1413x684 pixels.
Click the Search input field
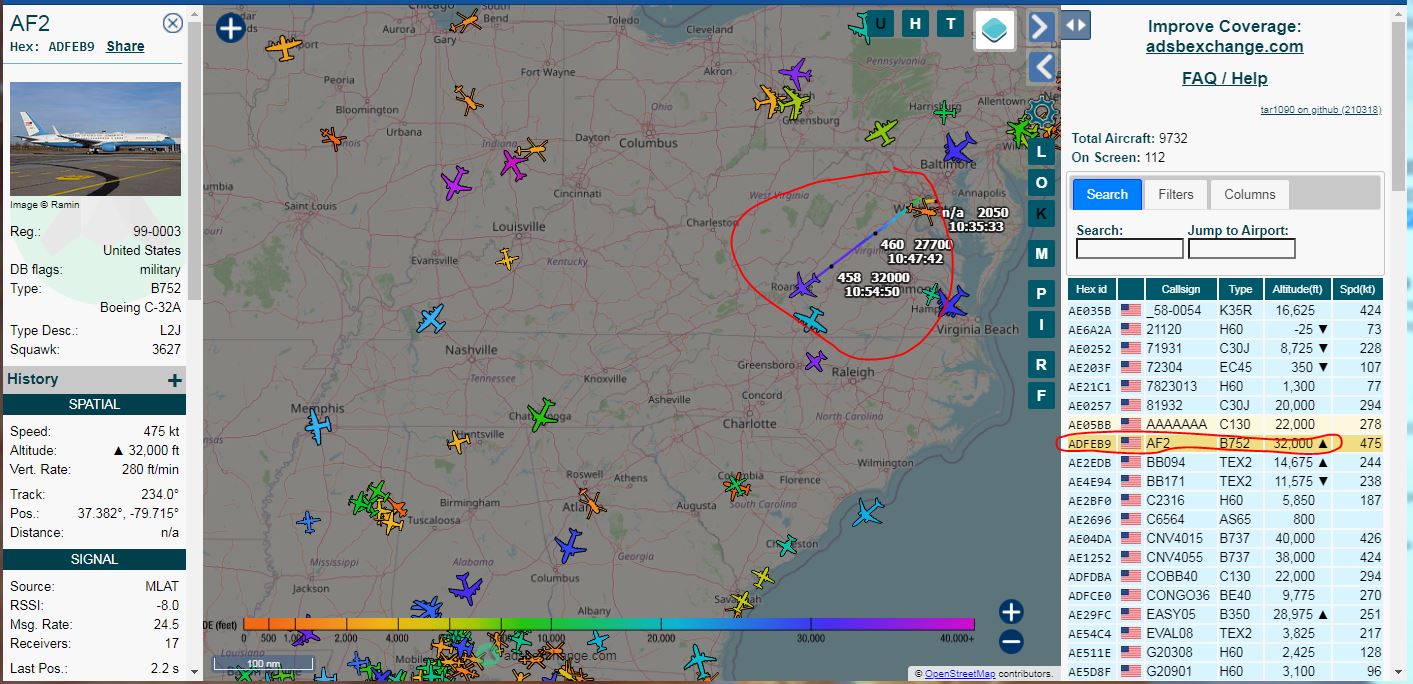pyautogui.click(x=1130, y=249)
